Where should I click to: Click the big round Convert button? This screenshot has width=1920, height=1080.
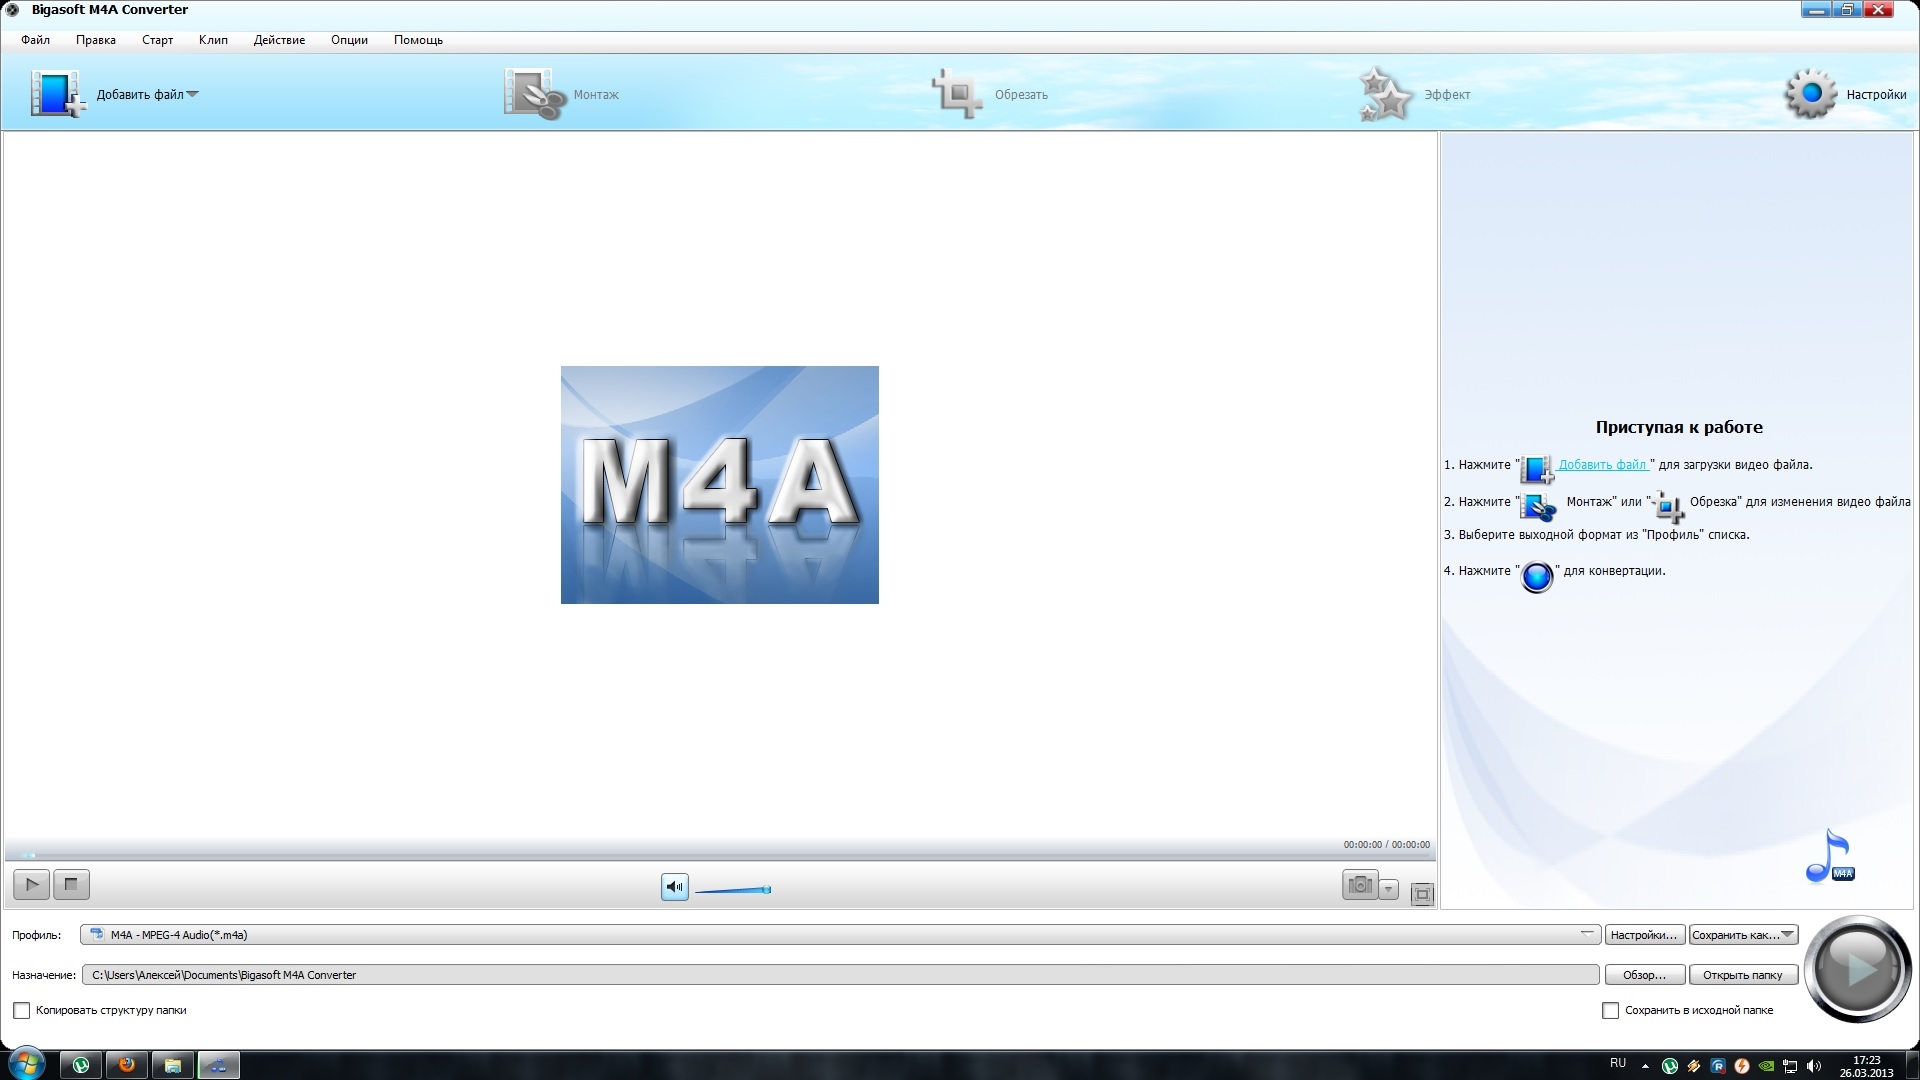point(1857,968)
